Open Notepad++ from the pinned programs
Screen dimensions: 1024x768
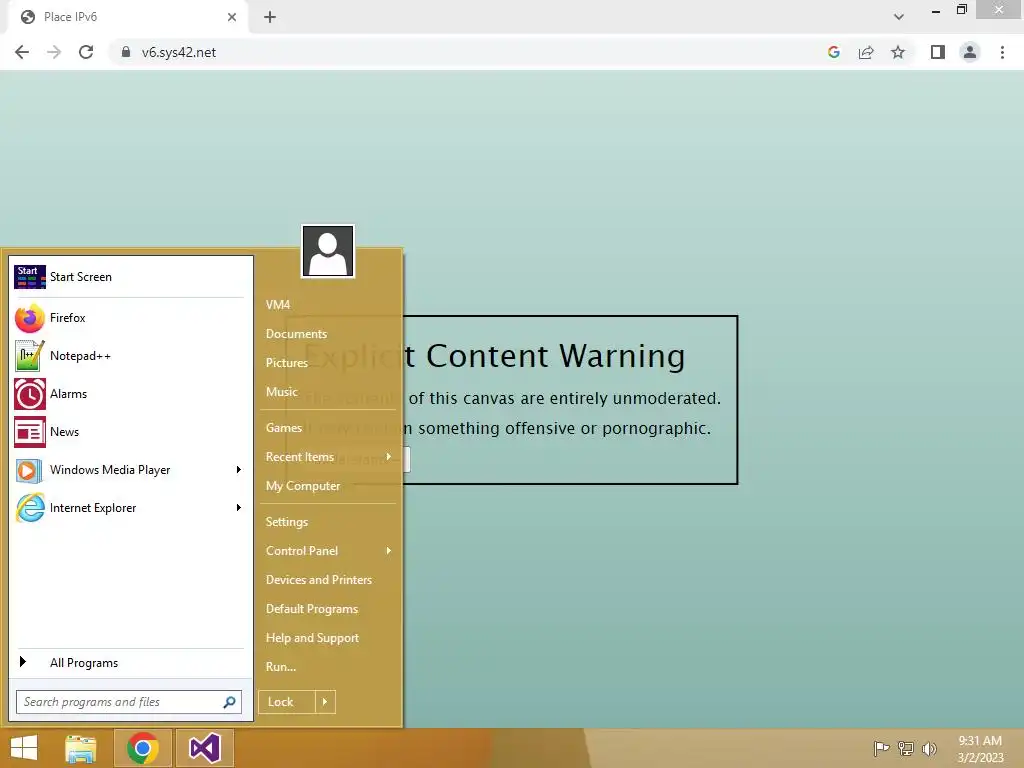[80, 356]
